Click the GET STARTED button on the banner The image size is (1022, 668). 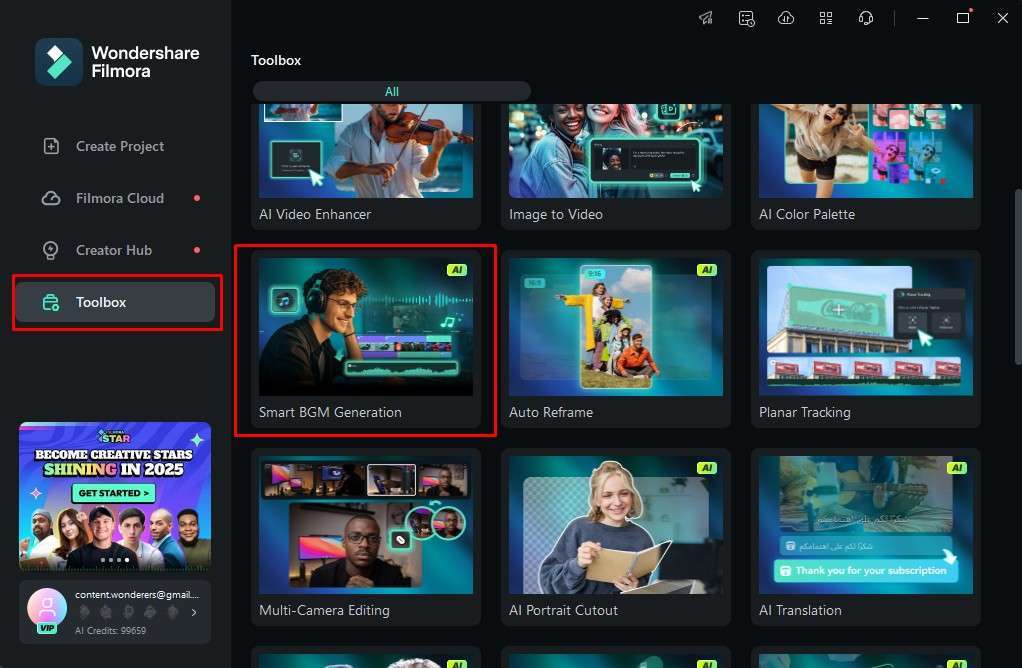[x=114, y=493]
